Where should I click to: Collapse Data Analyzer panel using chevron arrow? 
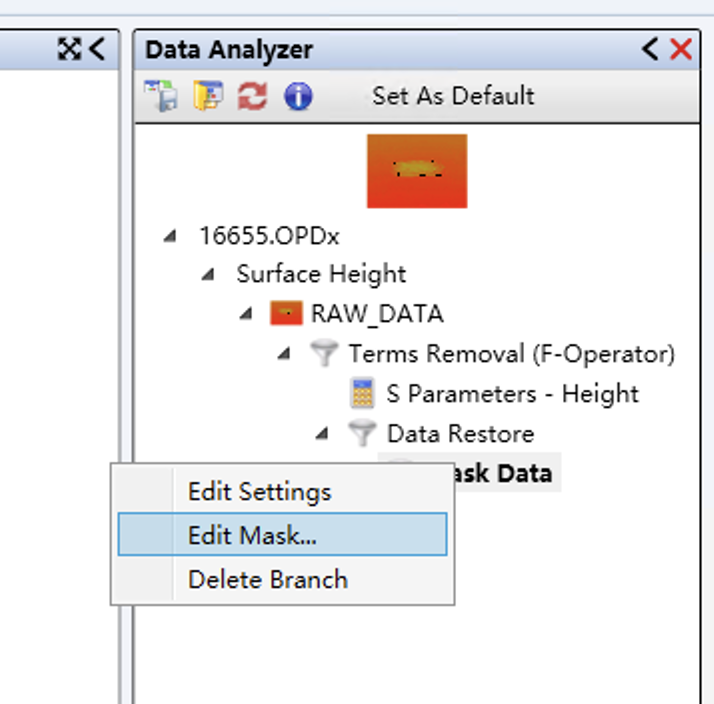650,49
